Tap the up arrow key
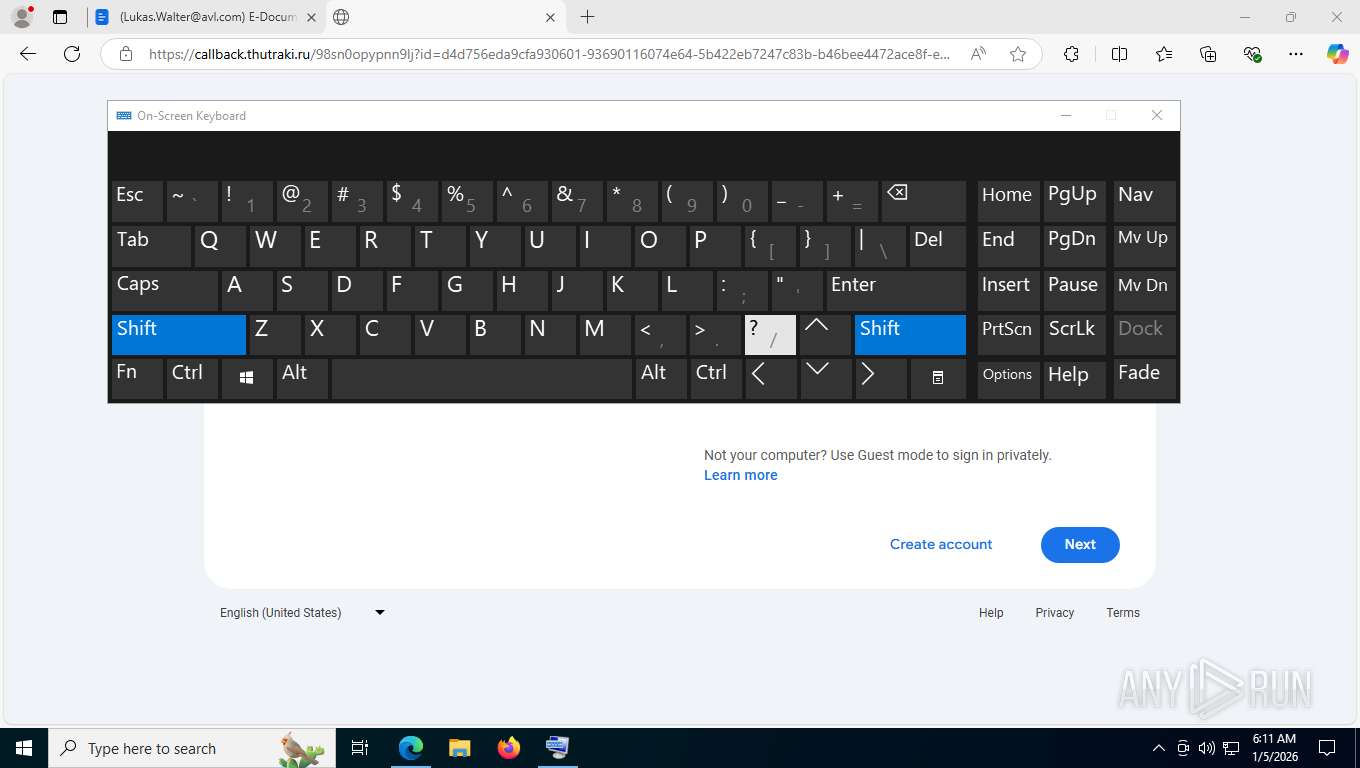 click(825, 334)
